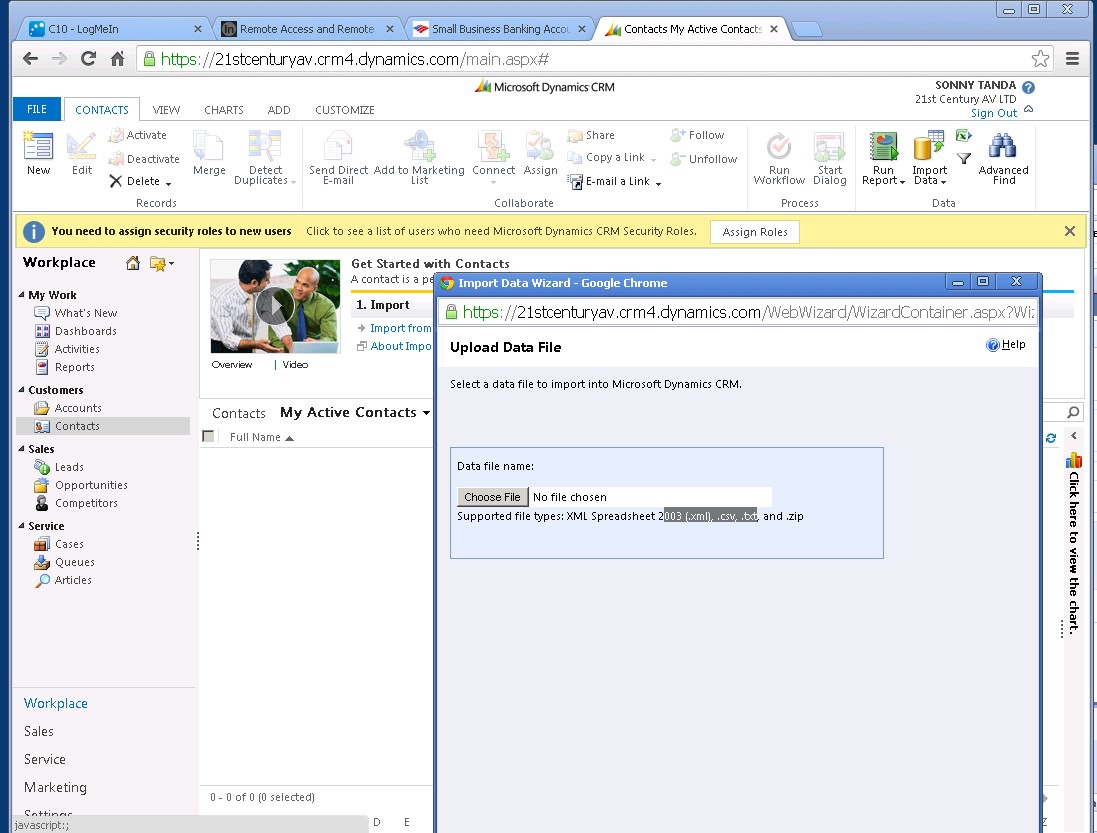Click the Merge records icon
The image size is (1097, 833).
click(209, 147)
